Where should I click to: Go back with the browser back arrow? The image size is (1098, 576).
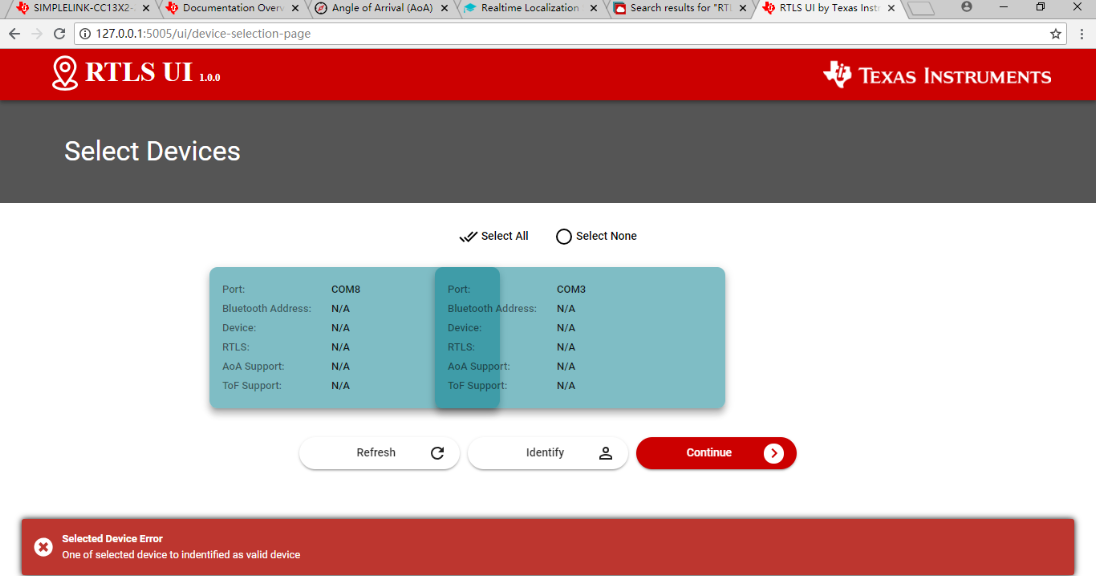[x=15, y=34]
